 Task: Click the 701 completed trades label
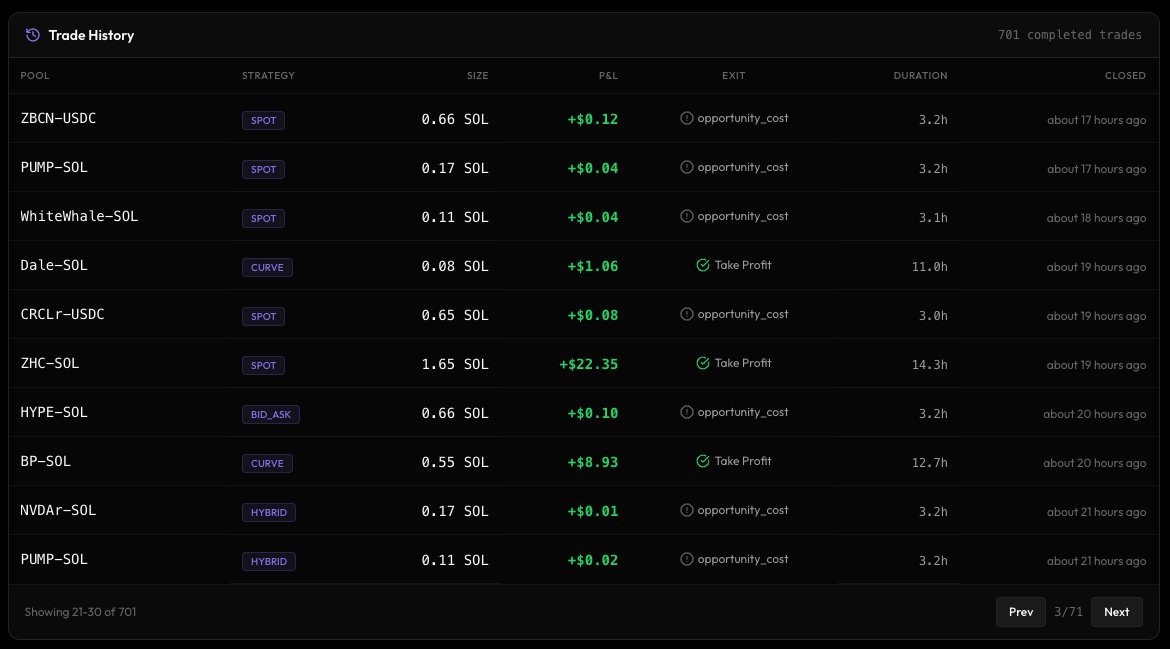(1070, 35)
